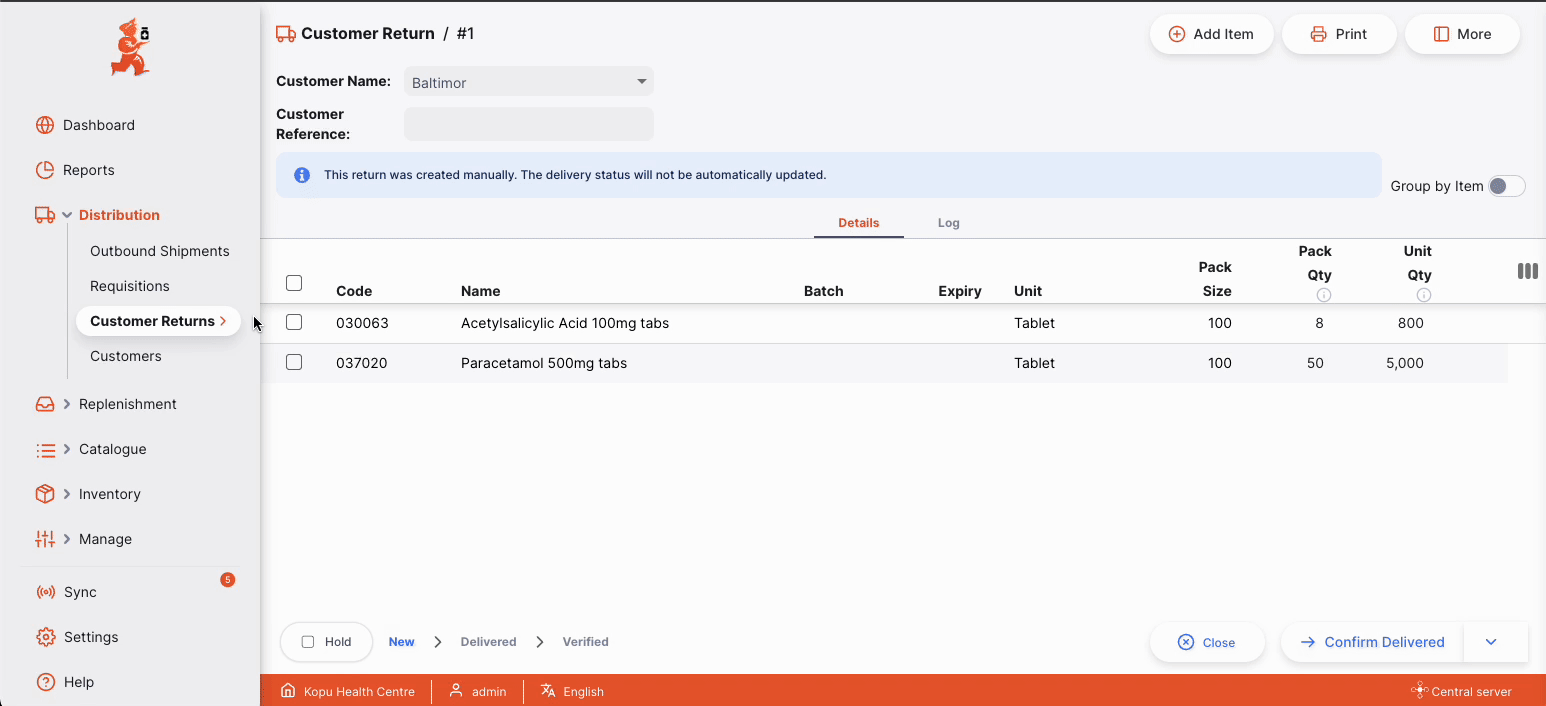Click the info icon in the blue banner
This screenshot has width=1546, height=706.
tap(302, 175)
